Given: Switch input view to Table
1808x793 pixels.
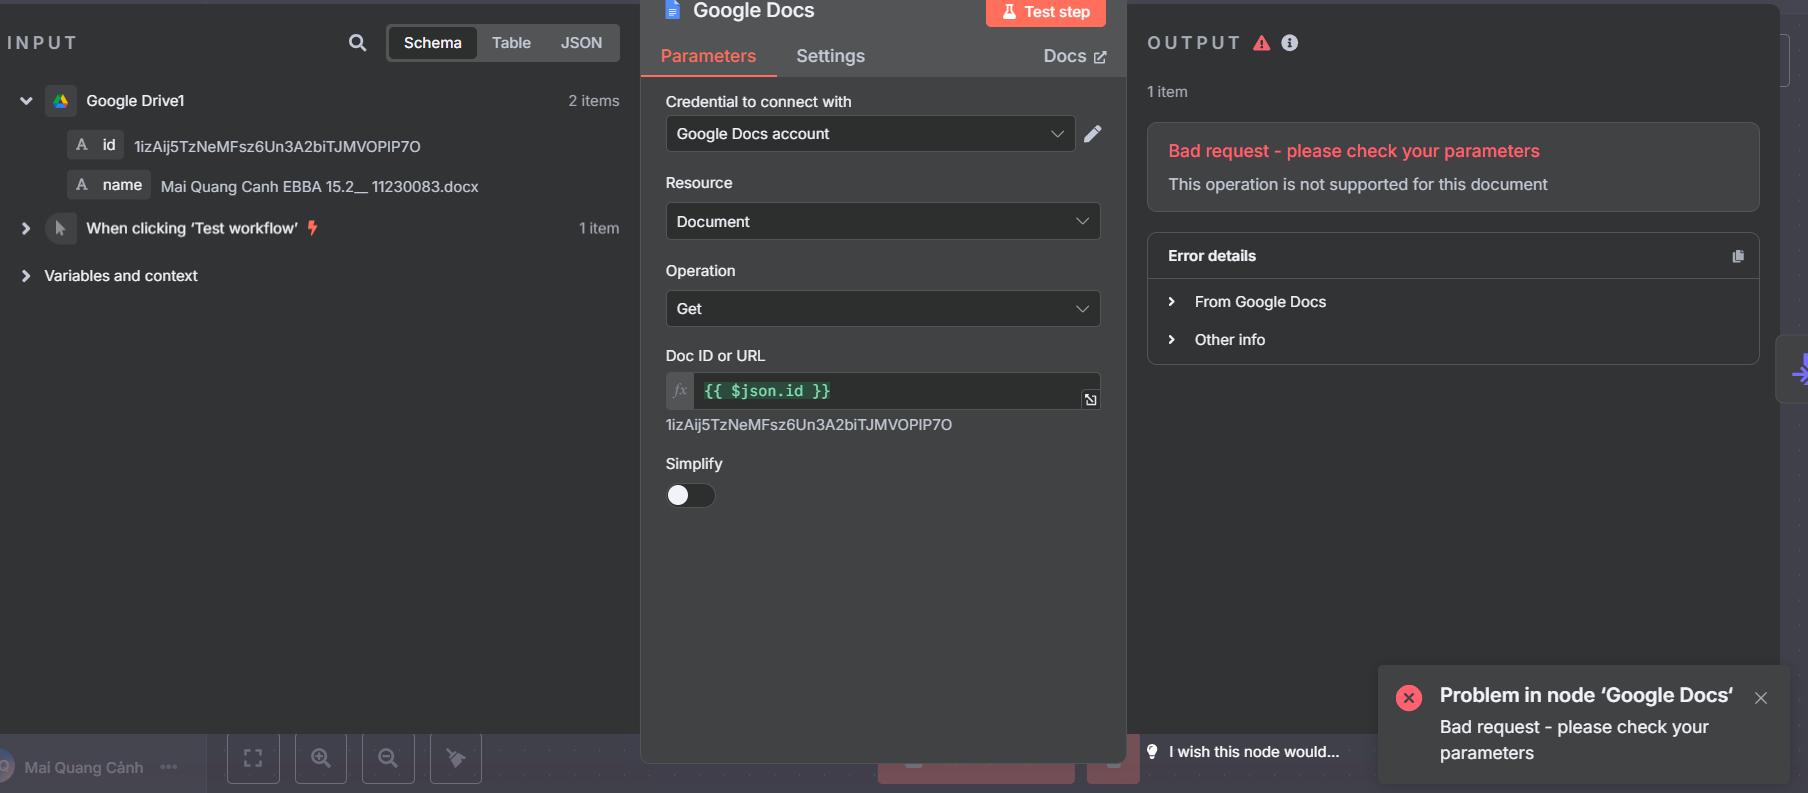Looking at the screenshot, I should click(511, 43).
